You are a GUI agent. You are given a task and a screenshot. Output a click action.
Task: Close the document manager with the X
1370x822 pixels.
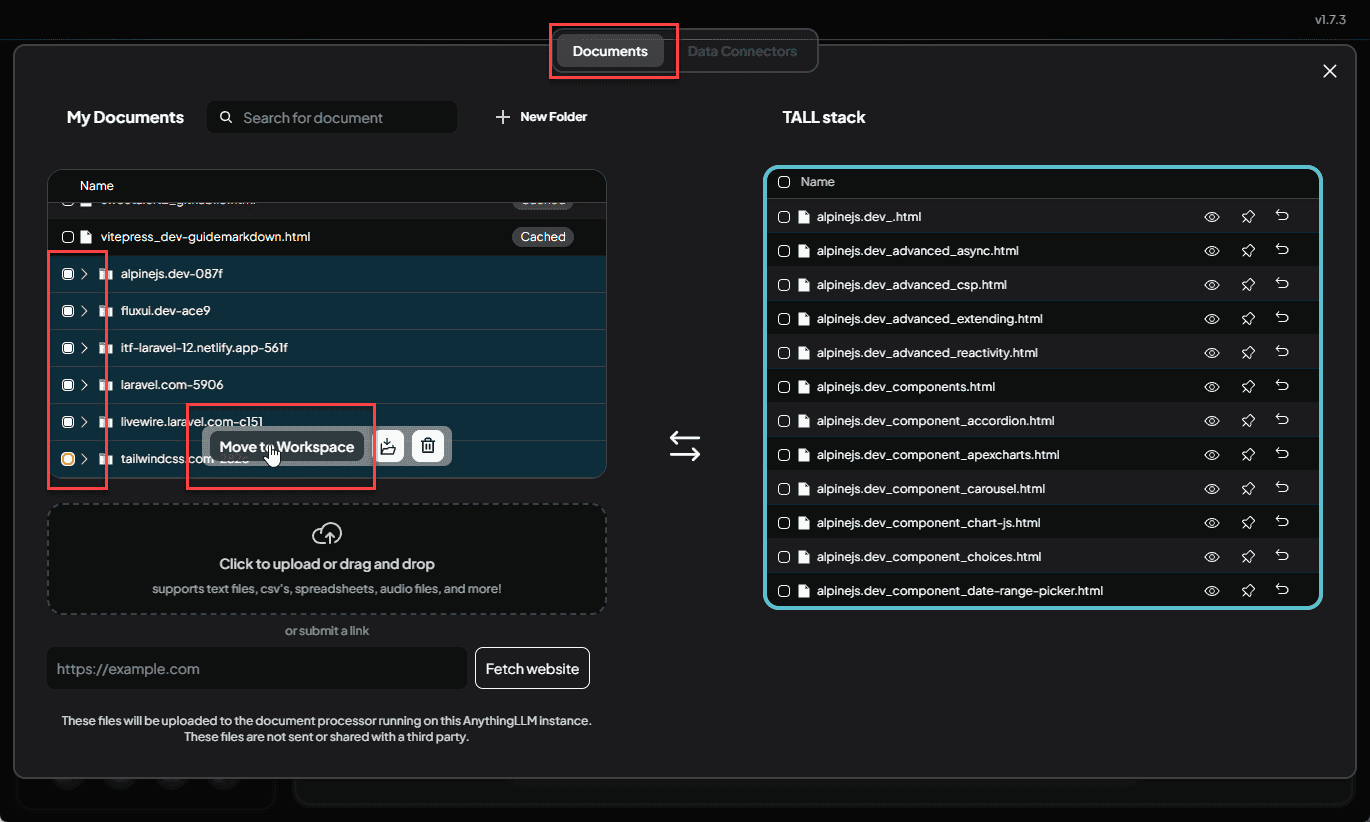(1330, 71)
